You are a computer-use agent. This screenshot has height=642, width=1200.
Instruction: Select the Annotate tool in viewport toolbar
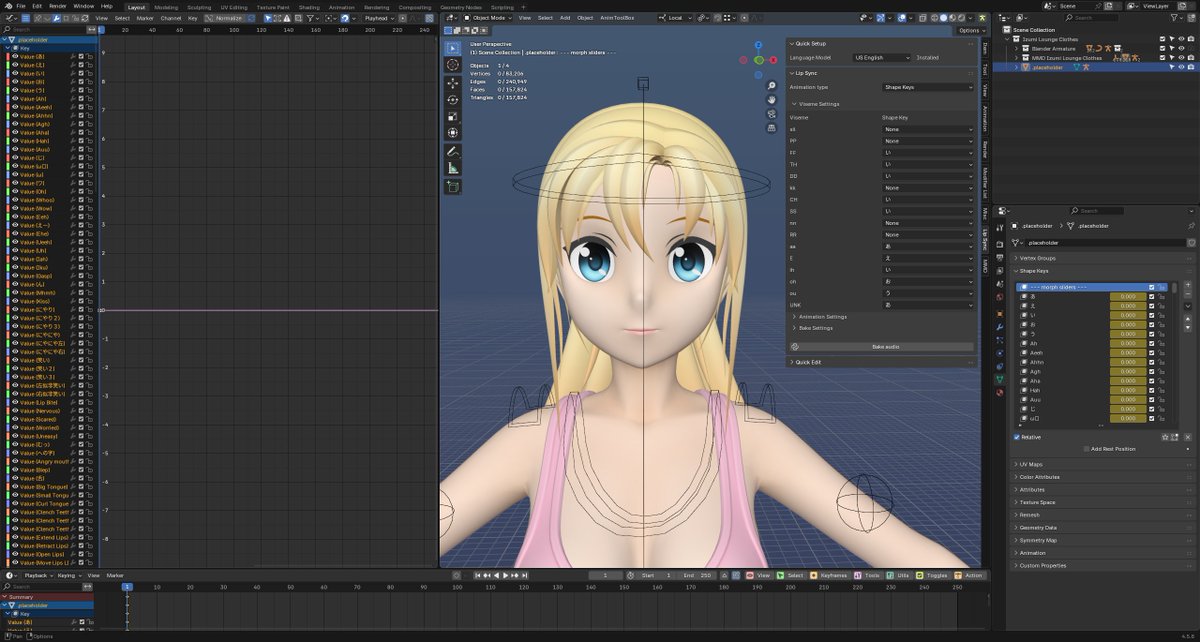click(x=452, y=152)
